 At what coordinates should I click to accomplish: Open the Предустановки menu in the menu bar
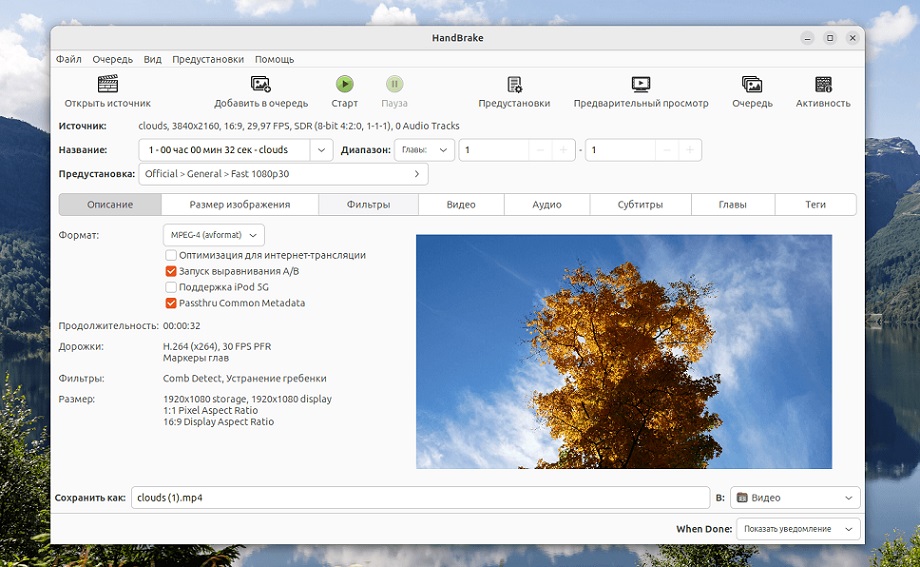[208, 59]
